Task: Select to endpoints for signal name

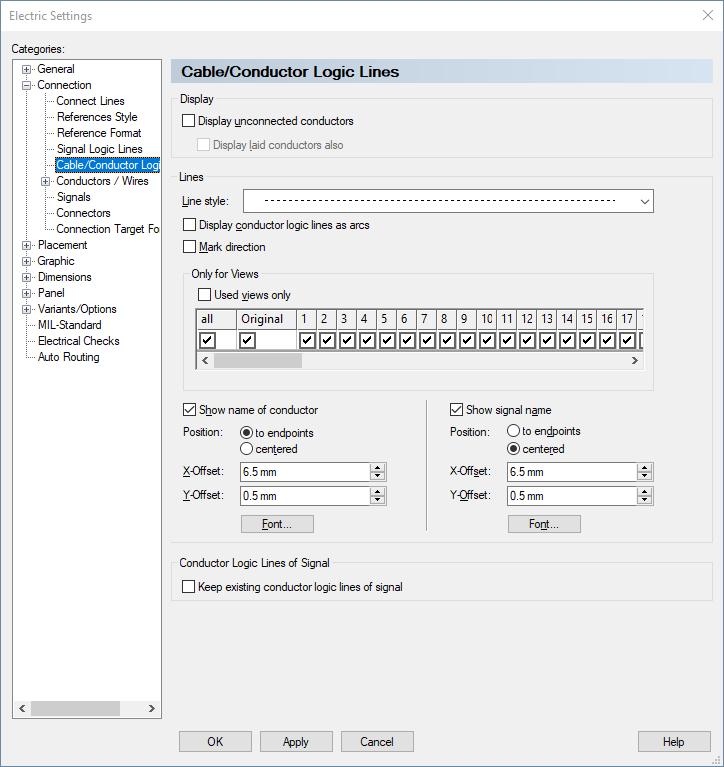Action: pos(514,431)
